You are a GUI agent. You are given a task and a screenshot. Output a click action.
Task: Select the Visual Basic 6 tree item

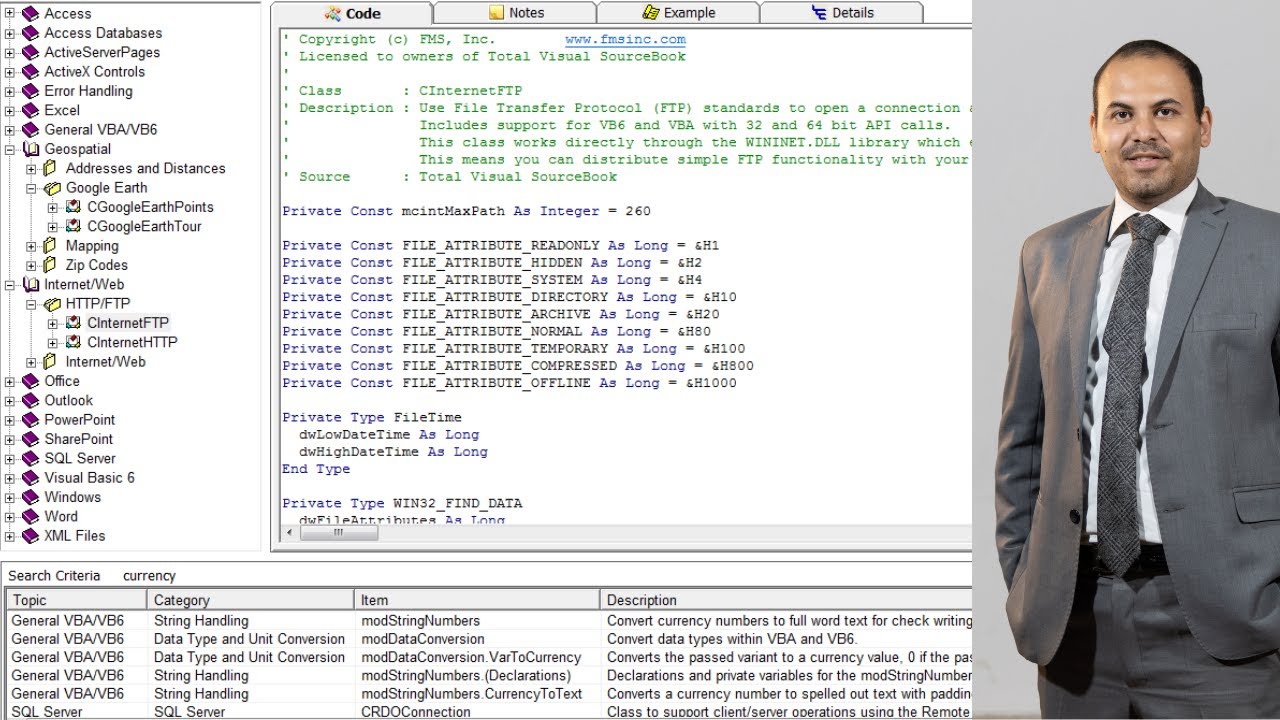89,478
